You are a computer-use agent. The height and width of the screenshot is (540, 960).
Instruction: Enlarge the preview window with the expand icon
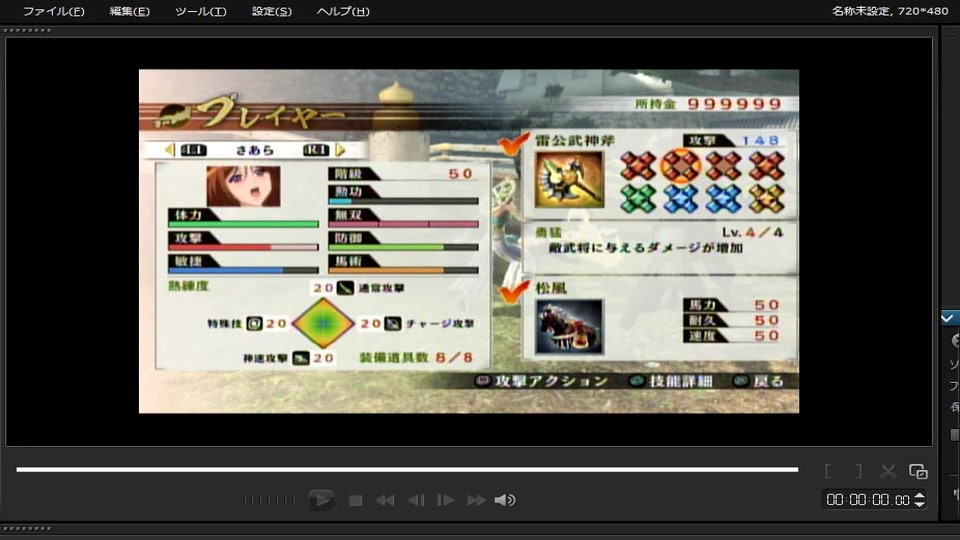pyautogui.click(x=918, y=471)
